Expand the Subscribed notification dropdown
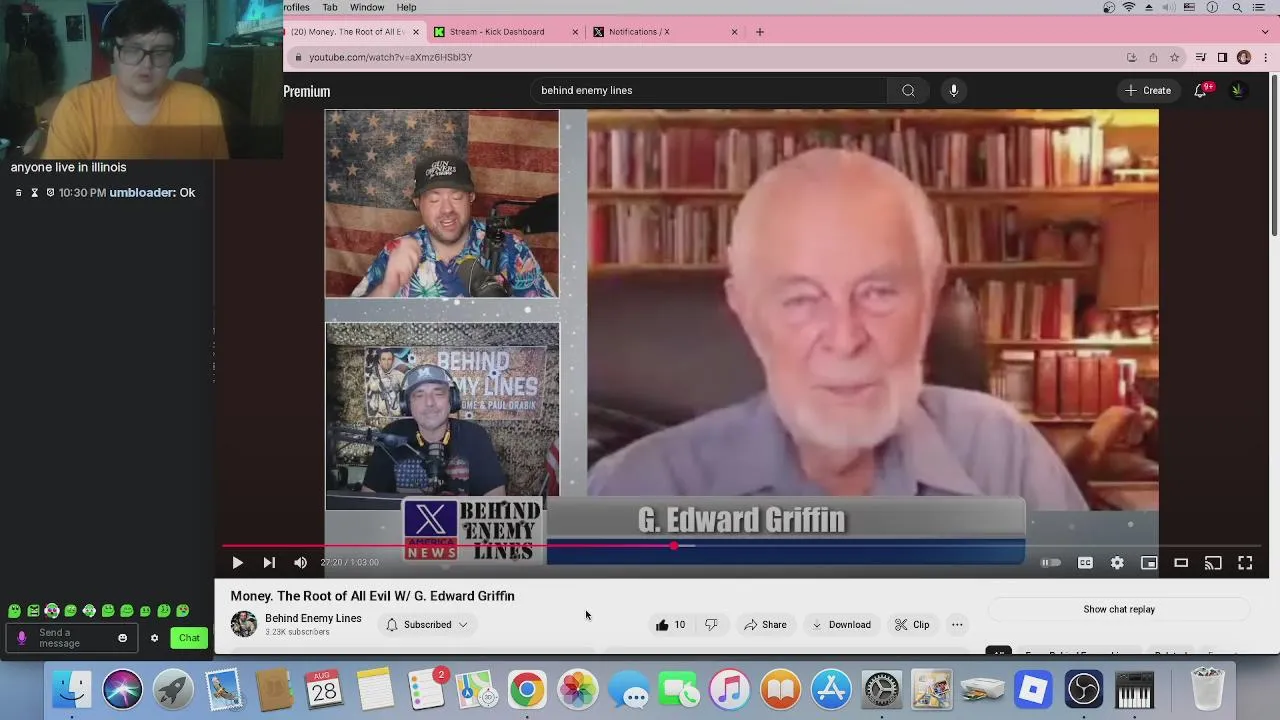1280x720 pixels. pyautogui.click(x=427, y=625)
